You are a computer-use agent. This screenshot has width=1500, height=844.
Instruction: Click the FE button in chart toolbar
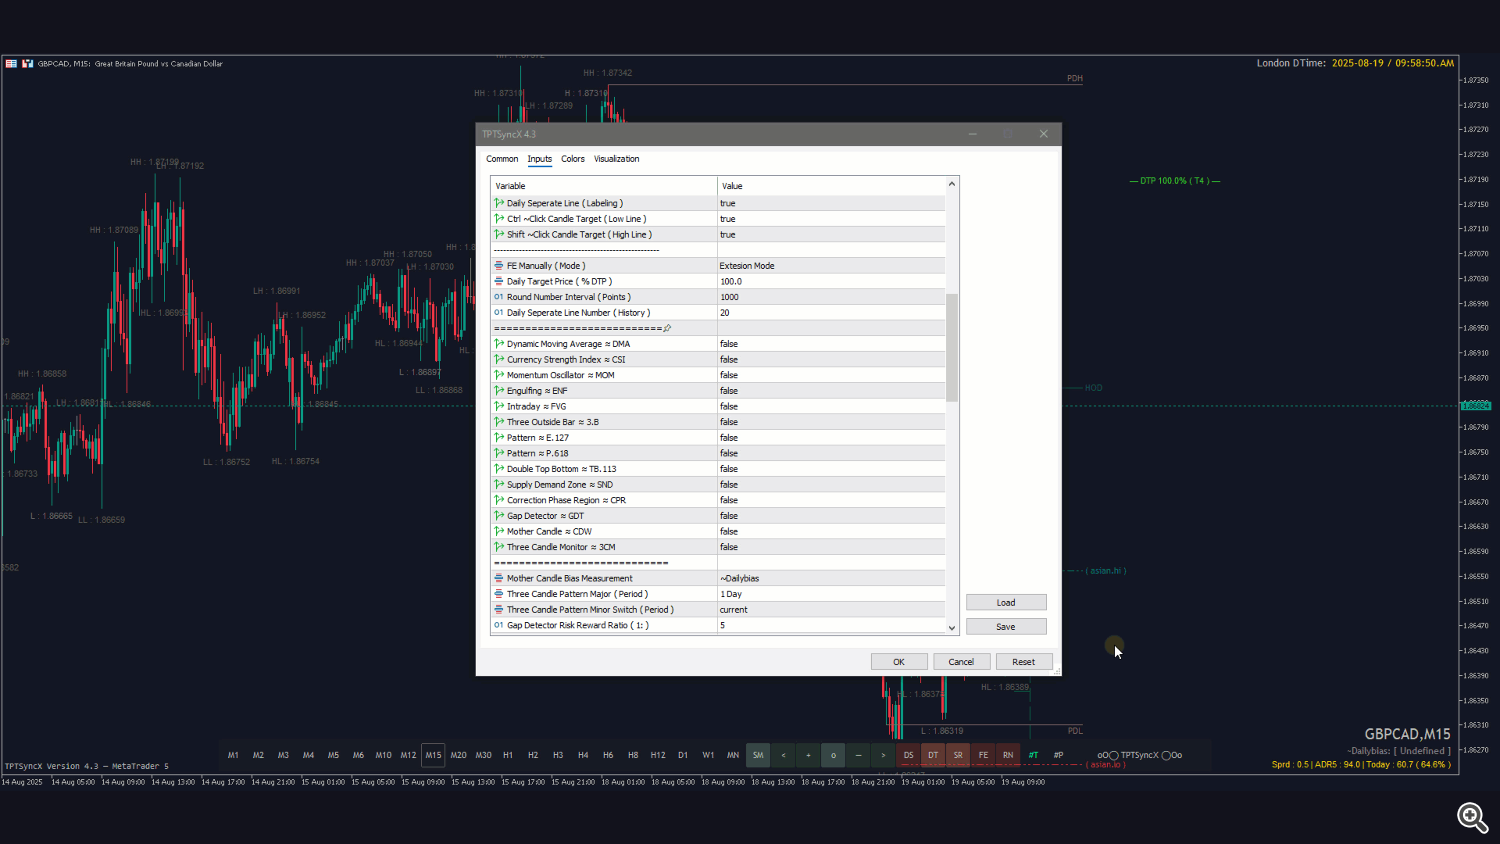point(983,755)
